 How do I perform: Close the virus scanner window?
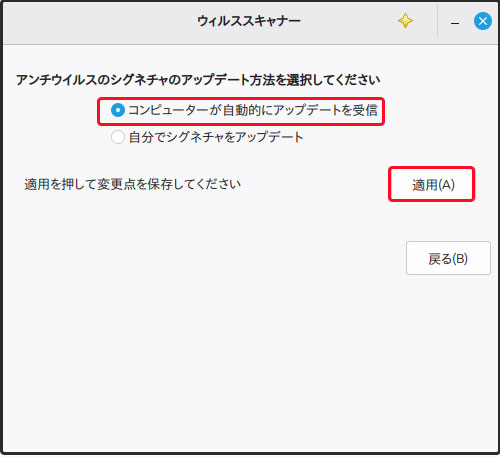click(x=482, y=21)
